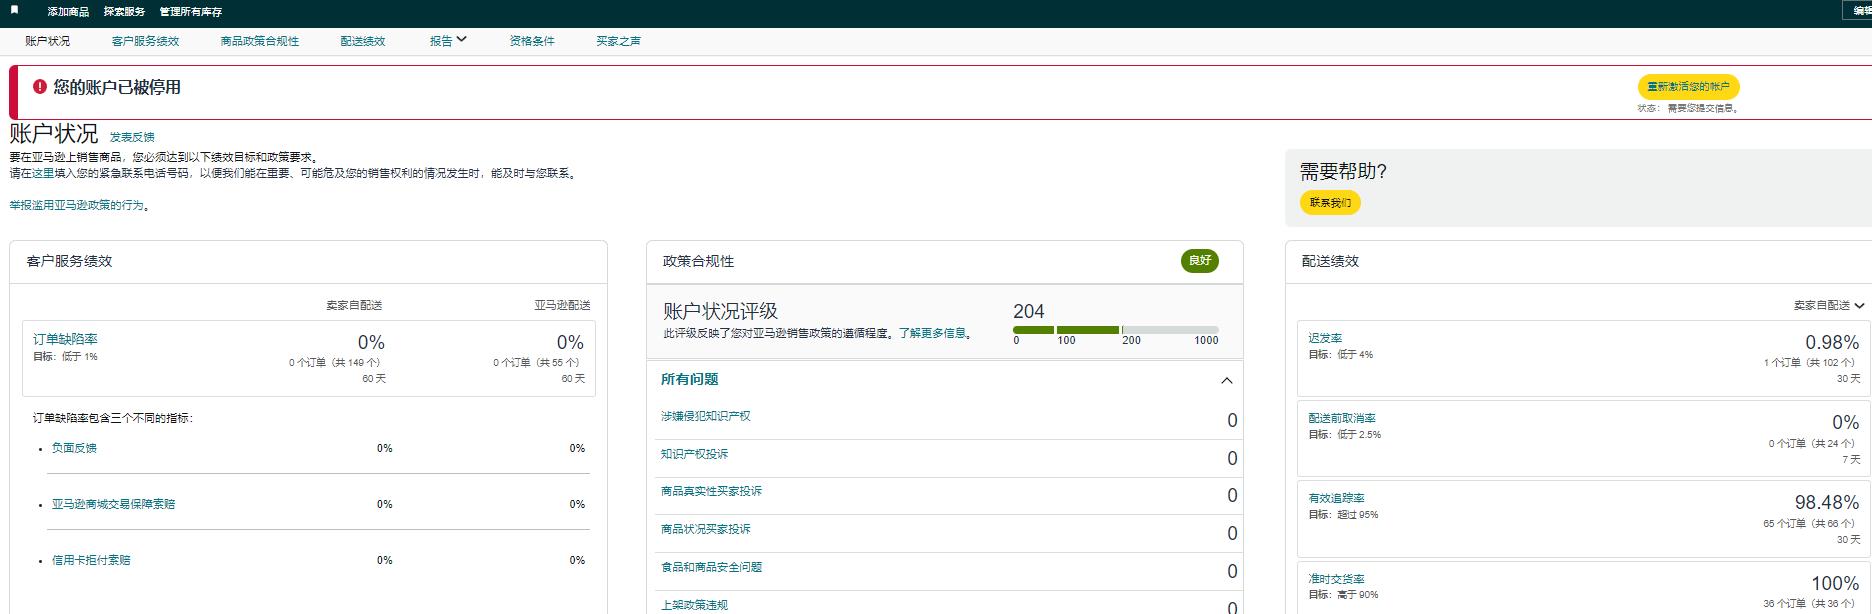Open 商品真实性买家投诉 link
Screen dimensions: 1872x614
pos(711,491)
